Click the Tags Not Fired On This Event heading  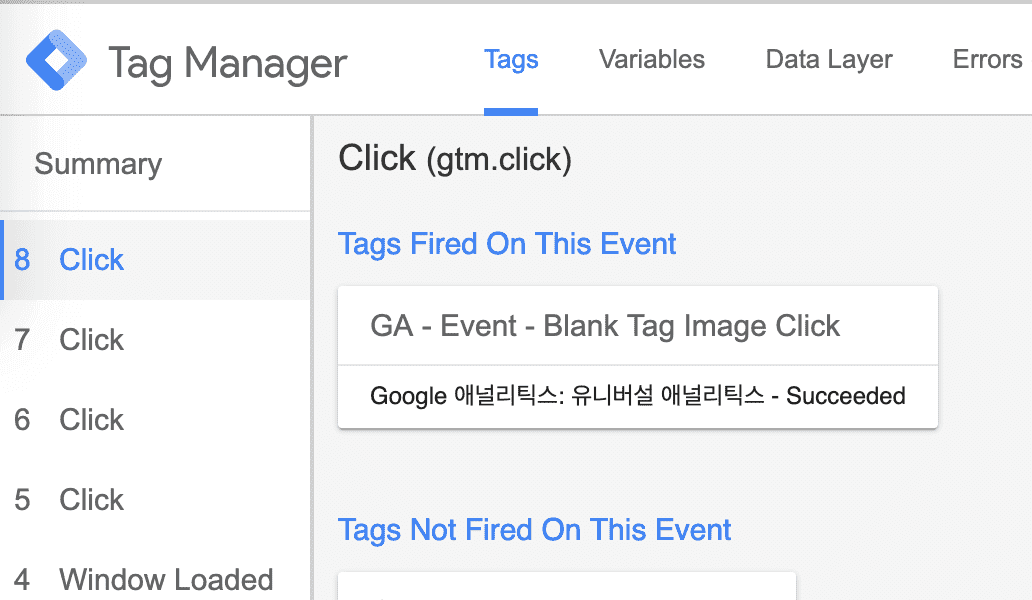tap(535, 530)
